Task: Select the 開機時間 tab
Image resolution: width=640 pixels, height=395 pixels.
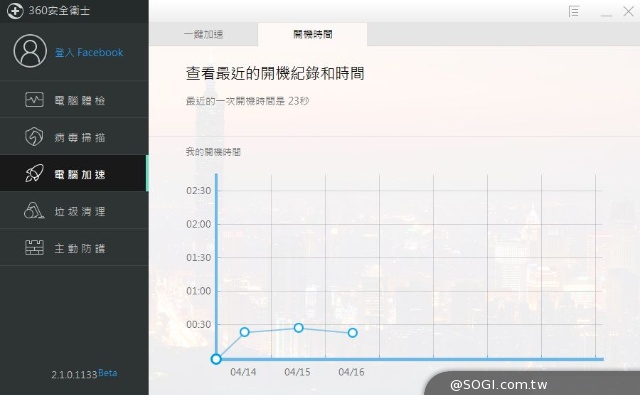Action: coord(313,34)
